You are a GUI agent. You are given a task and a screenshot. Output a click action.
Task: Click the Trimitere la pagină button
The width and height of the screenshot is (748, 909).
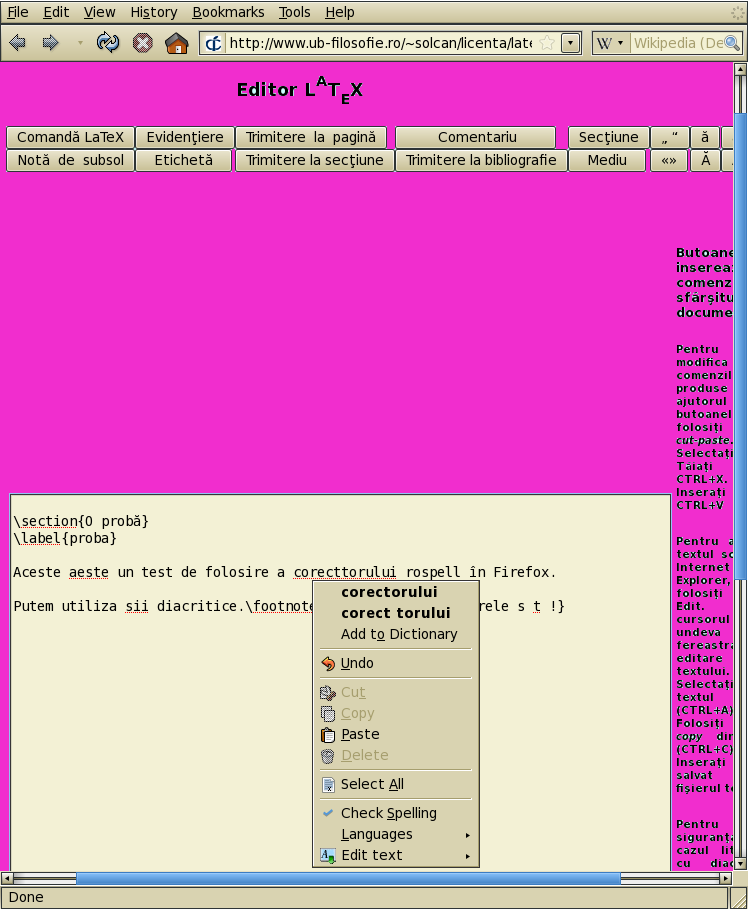click(x=311, y=137)
